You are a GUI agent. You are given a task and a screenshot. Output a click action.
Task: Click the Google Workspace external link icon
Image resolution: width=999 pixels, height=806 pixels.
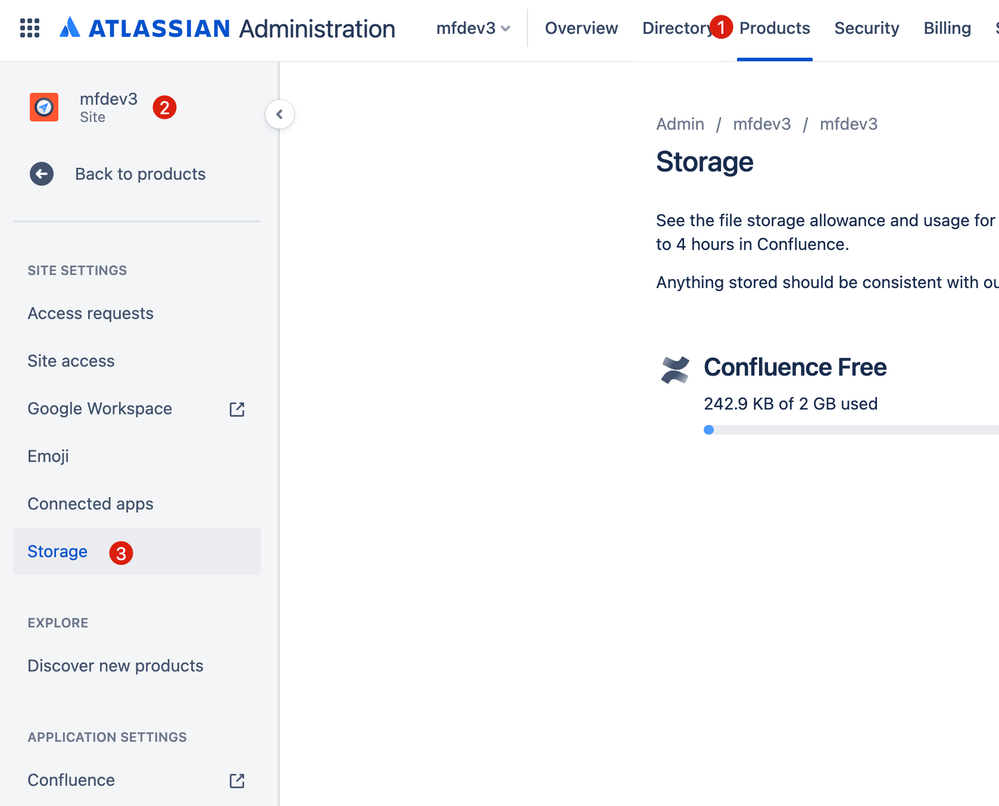pyautogui.click(x=237, y=409)
